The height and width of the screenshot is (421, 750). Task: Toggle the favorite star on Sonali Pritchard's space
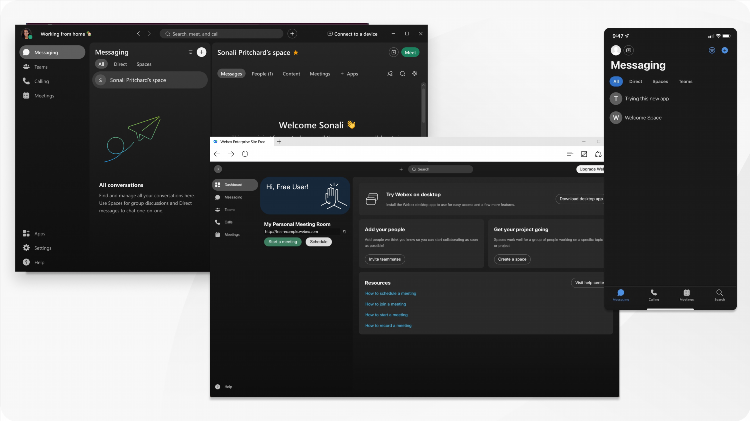[x=296, y=53]
